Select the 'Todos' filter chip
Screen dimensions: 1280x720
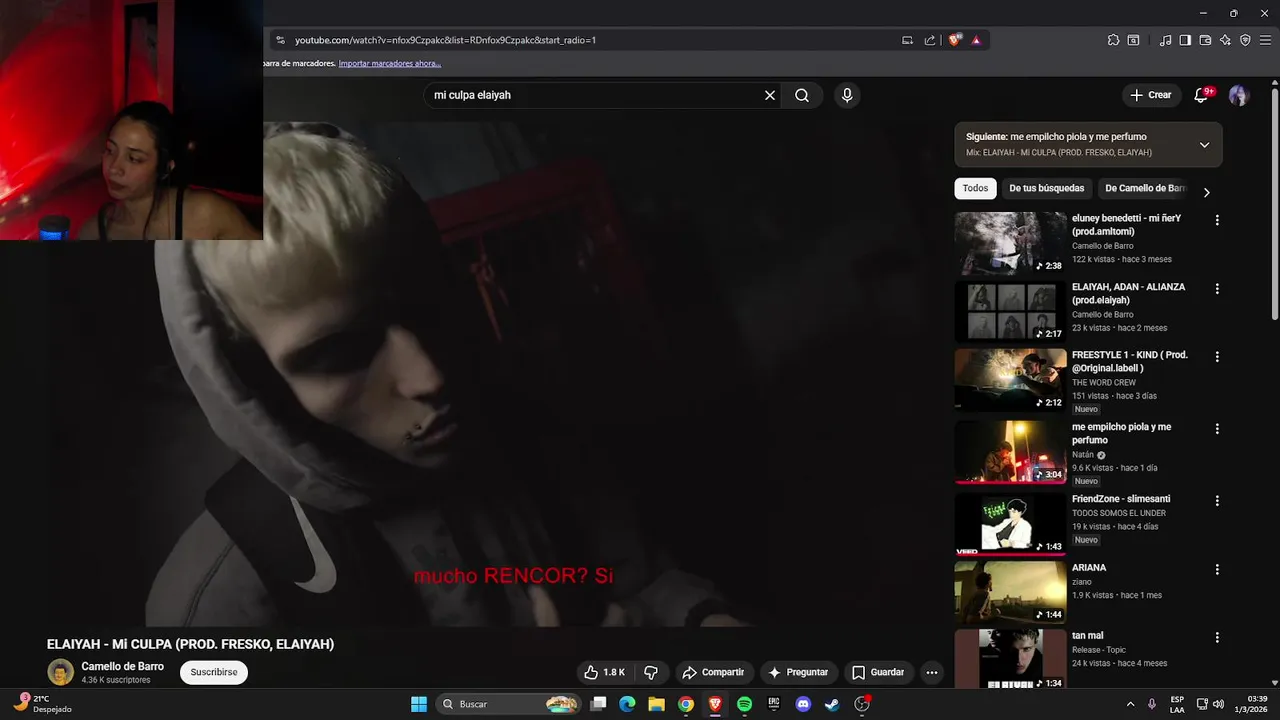click(975, 188)
